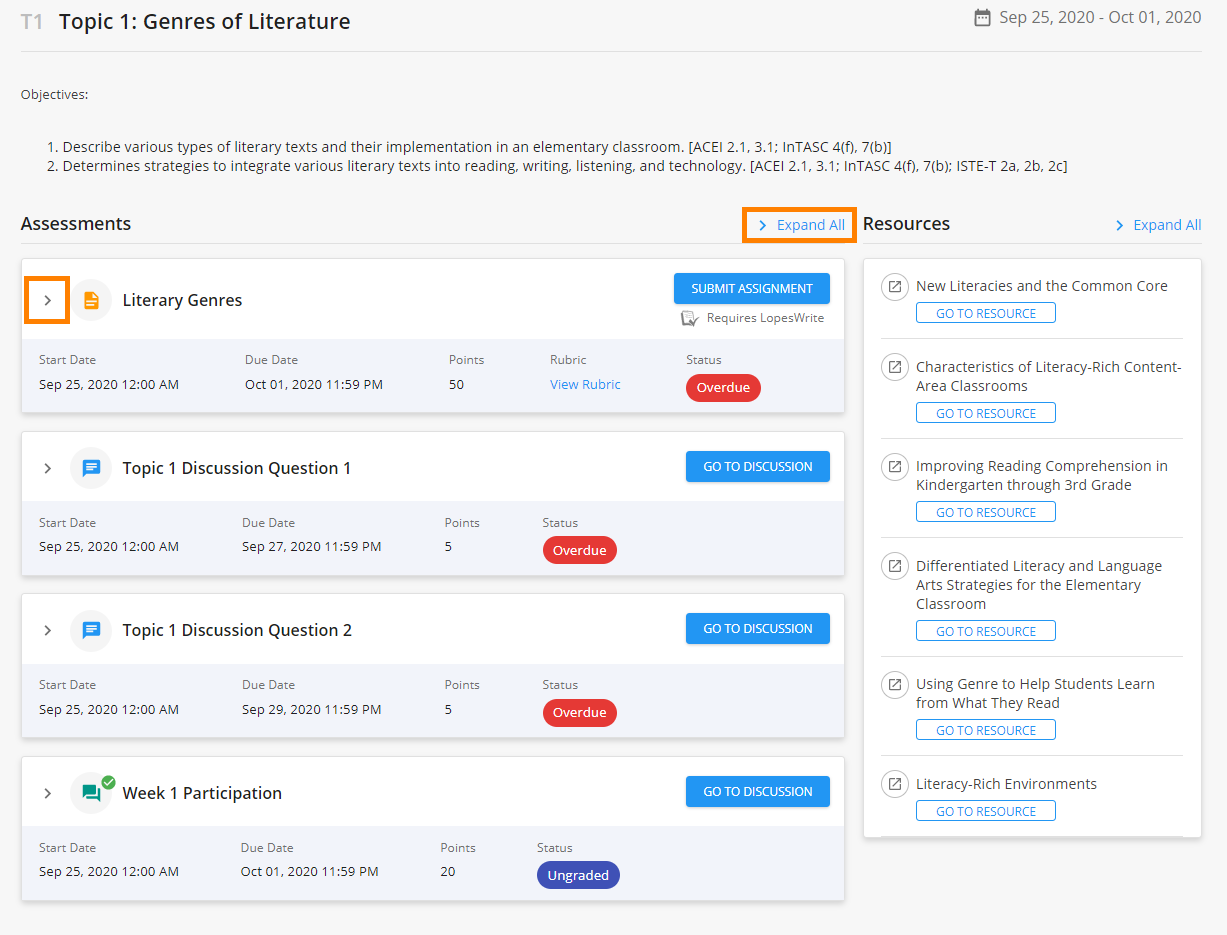1227x935 pixels.
Task: Click the Topic 1: Genres of Literature heading
Action: [x=204, y=21]
